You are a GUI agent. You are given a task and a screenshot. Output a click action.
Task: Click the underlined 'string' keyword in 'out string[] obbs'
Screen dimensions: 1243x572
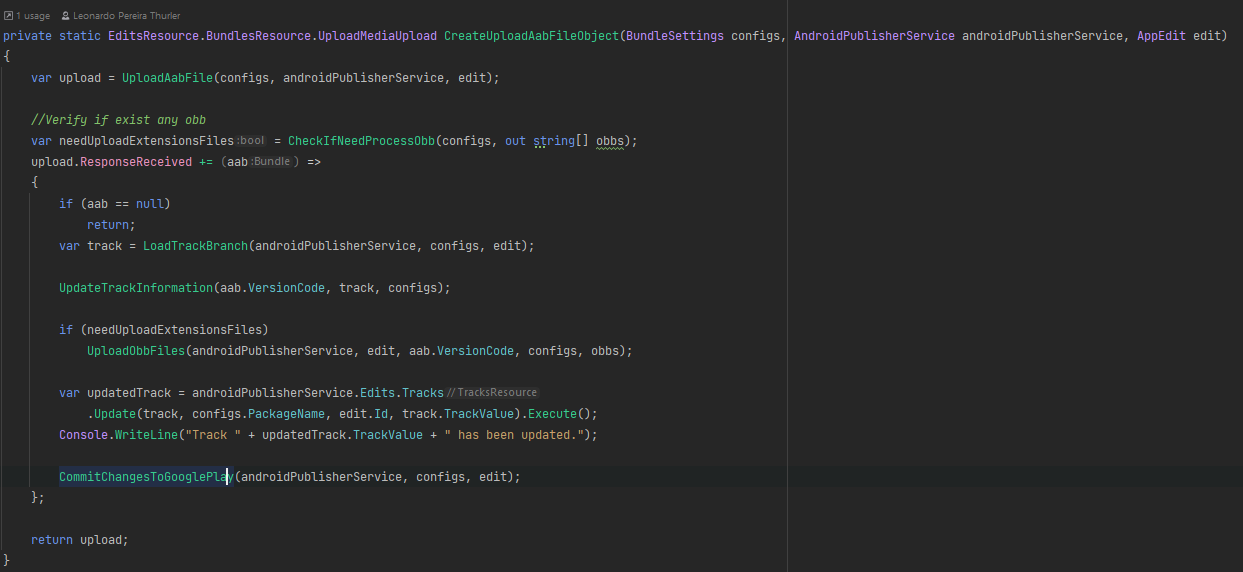pyautogui.click(x=554, y=141)
